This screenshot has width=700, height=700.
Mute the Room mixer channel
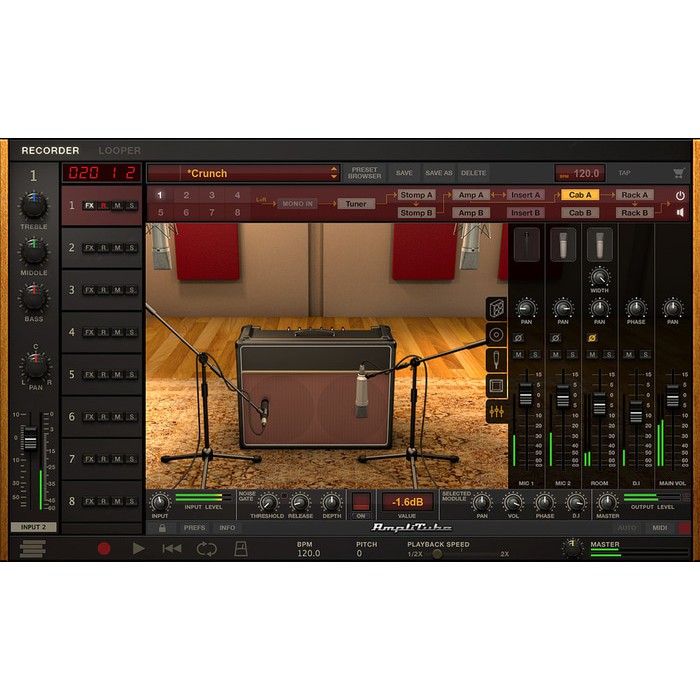[x=592, y=354]
